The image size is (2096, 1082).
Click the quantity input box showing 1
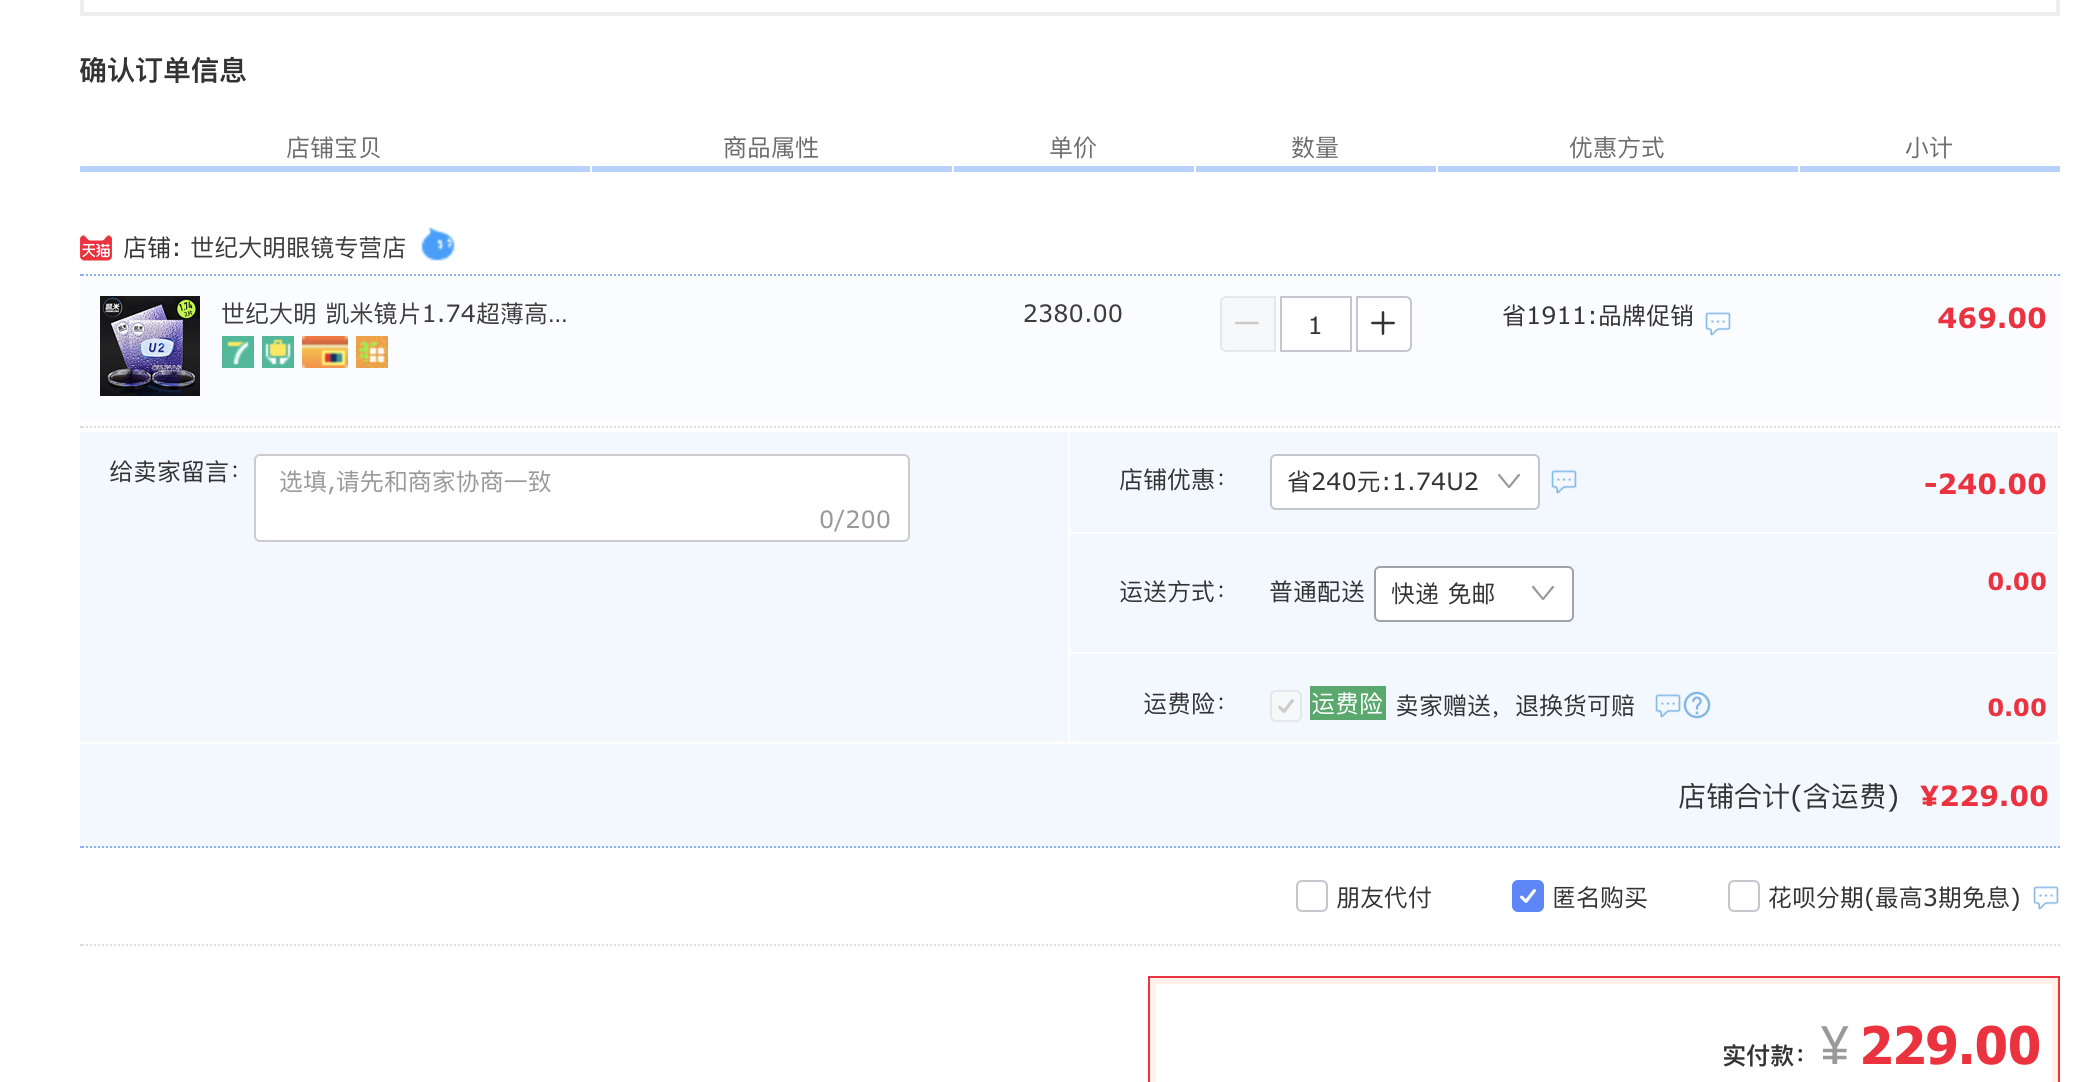tap(1315, 324)
